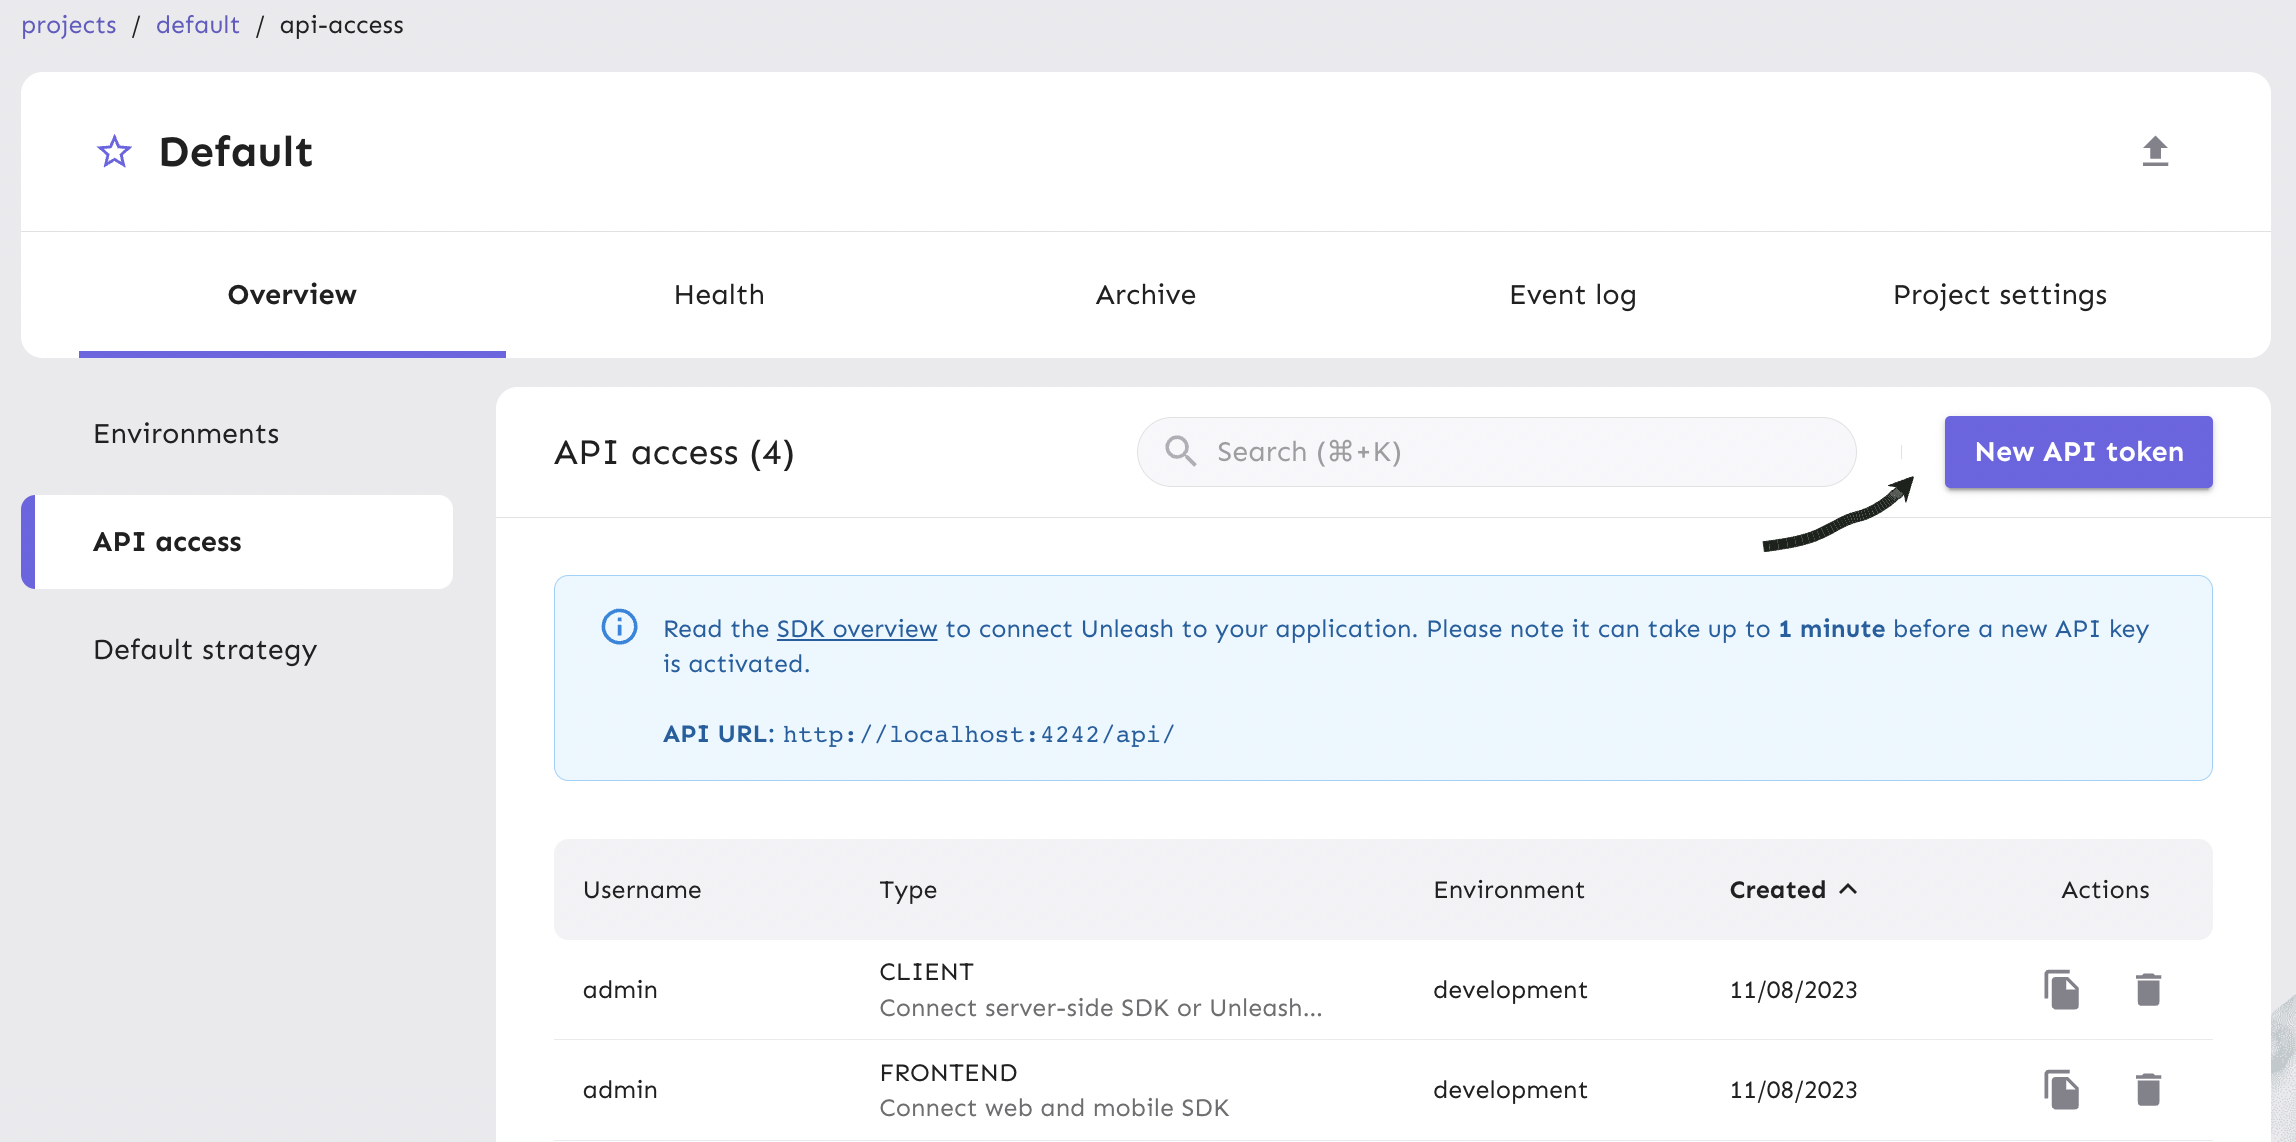
Task: Go to projects breadcrumb
Action: pos(68,24)
